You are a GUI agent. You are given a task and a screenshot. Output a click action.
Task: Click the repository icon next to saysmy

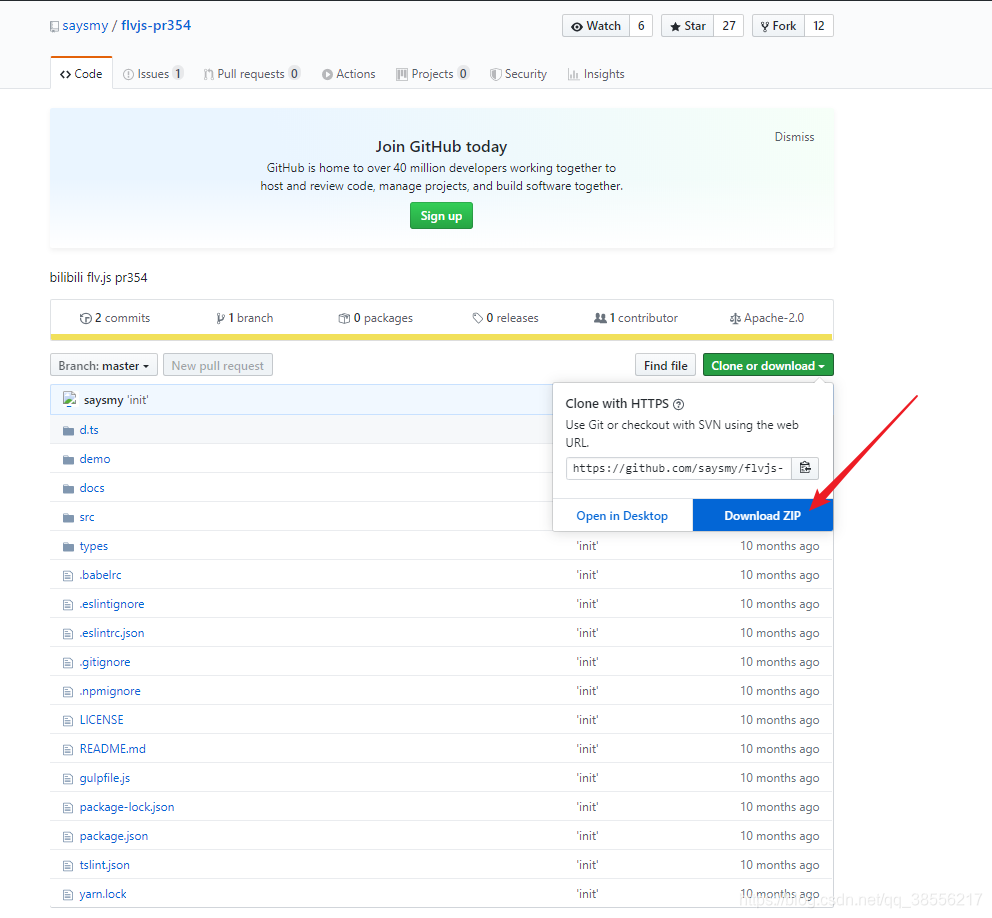click(54, 27)
